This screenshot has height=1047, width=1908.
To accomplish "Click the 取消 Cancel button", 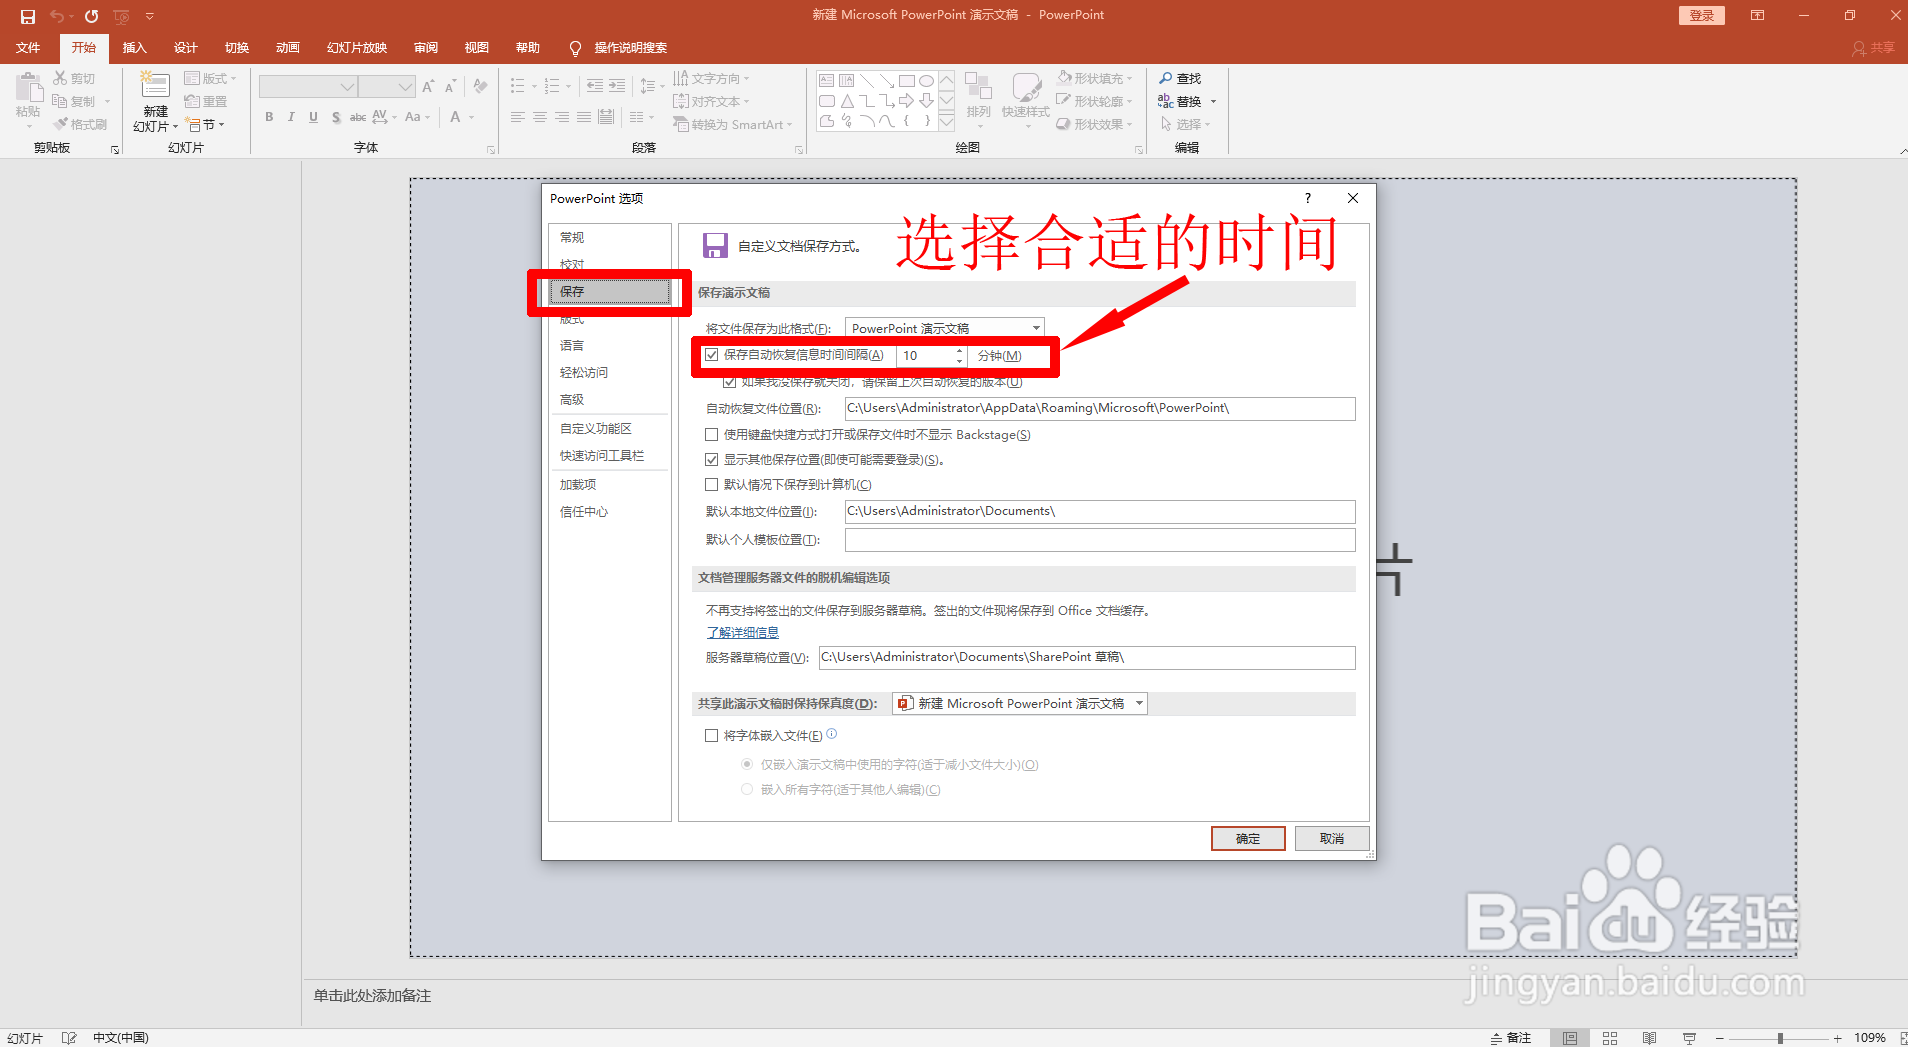I will click(1332, 839).
